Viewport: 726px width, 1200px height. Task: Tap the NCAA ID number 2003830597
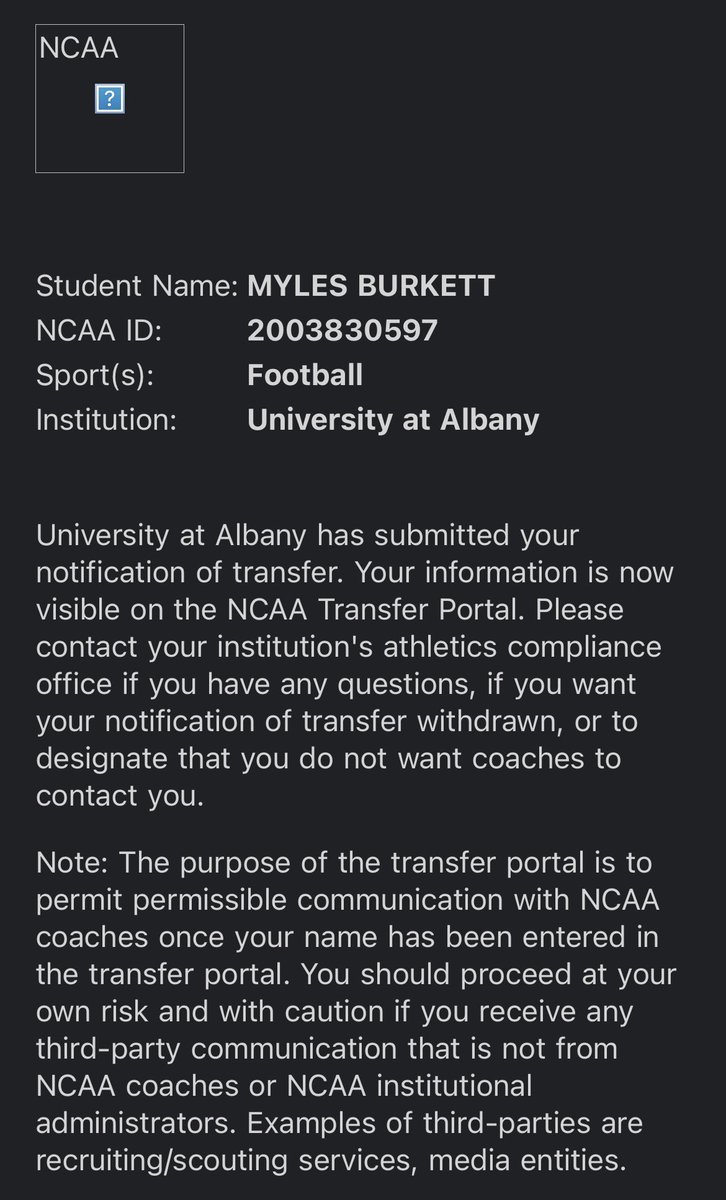point(343,330)
